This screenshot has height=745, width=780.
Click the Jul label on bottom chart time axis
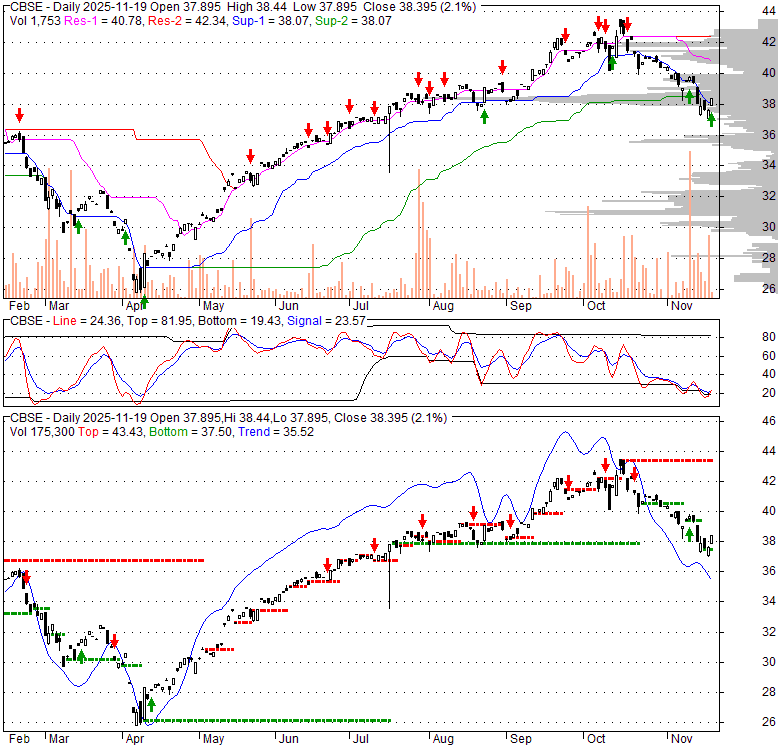pyautogui.click(x=360, y=739)
